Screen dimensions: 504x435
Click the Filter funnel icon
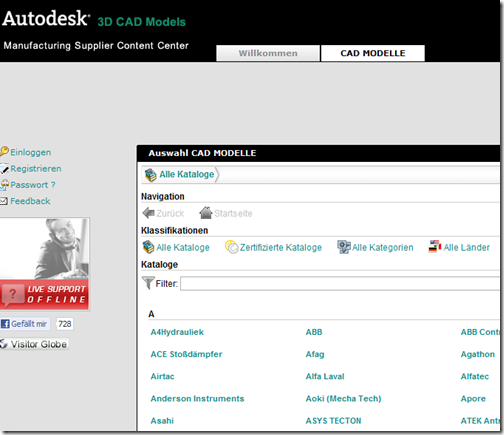tap(148, 283)
